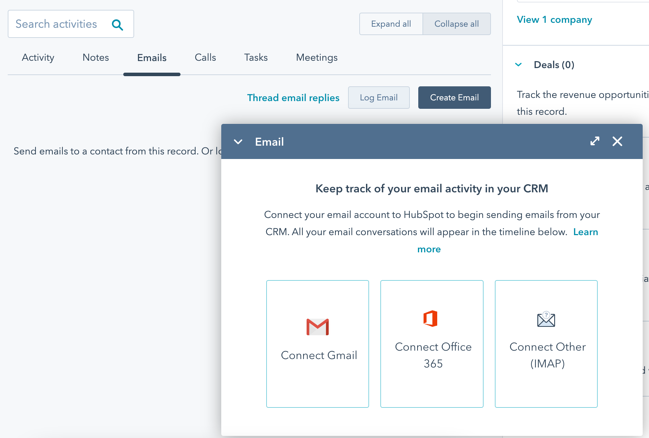Open the Thread email replies link
This screenshot has width=649, height=438.
pos(293,98)
